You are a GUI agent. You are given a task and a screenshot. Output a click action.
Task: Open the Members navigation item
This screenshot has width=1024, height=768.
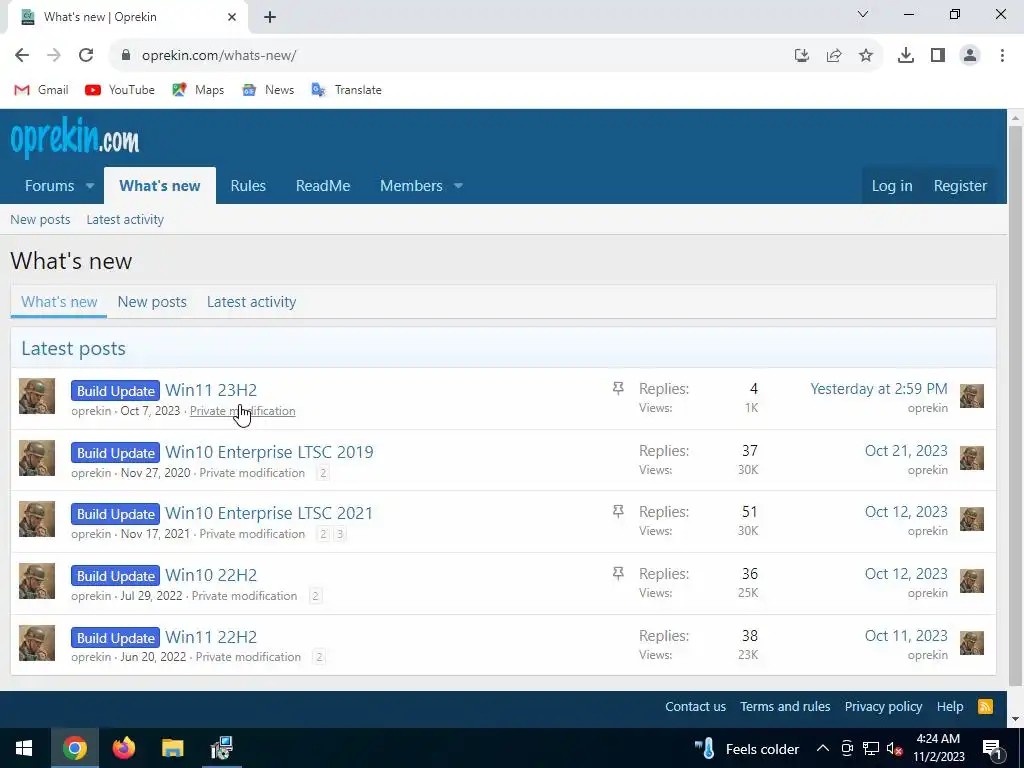[411, 186]
